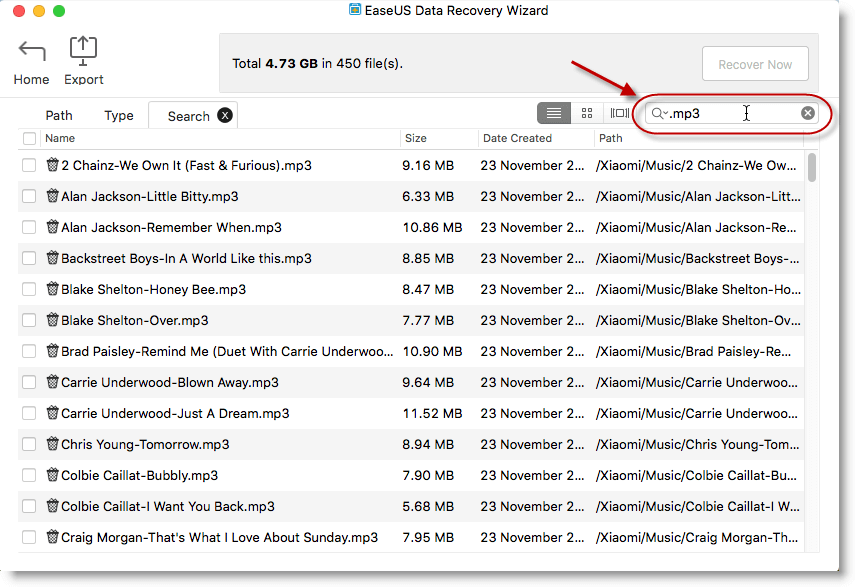
Task: Toggle the select-all checkbox in header
Action: pyautogui.click(x=29, y=138)
